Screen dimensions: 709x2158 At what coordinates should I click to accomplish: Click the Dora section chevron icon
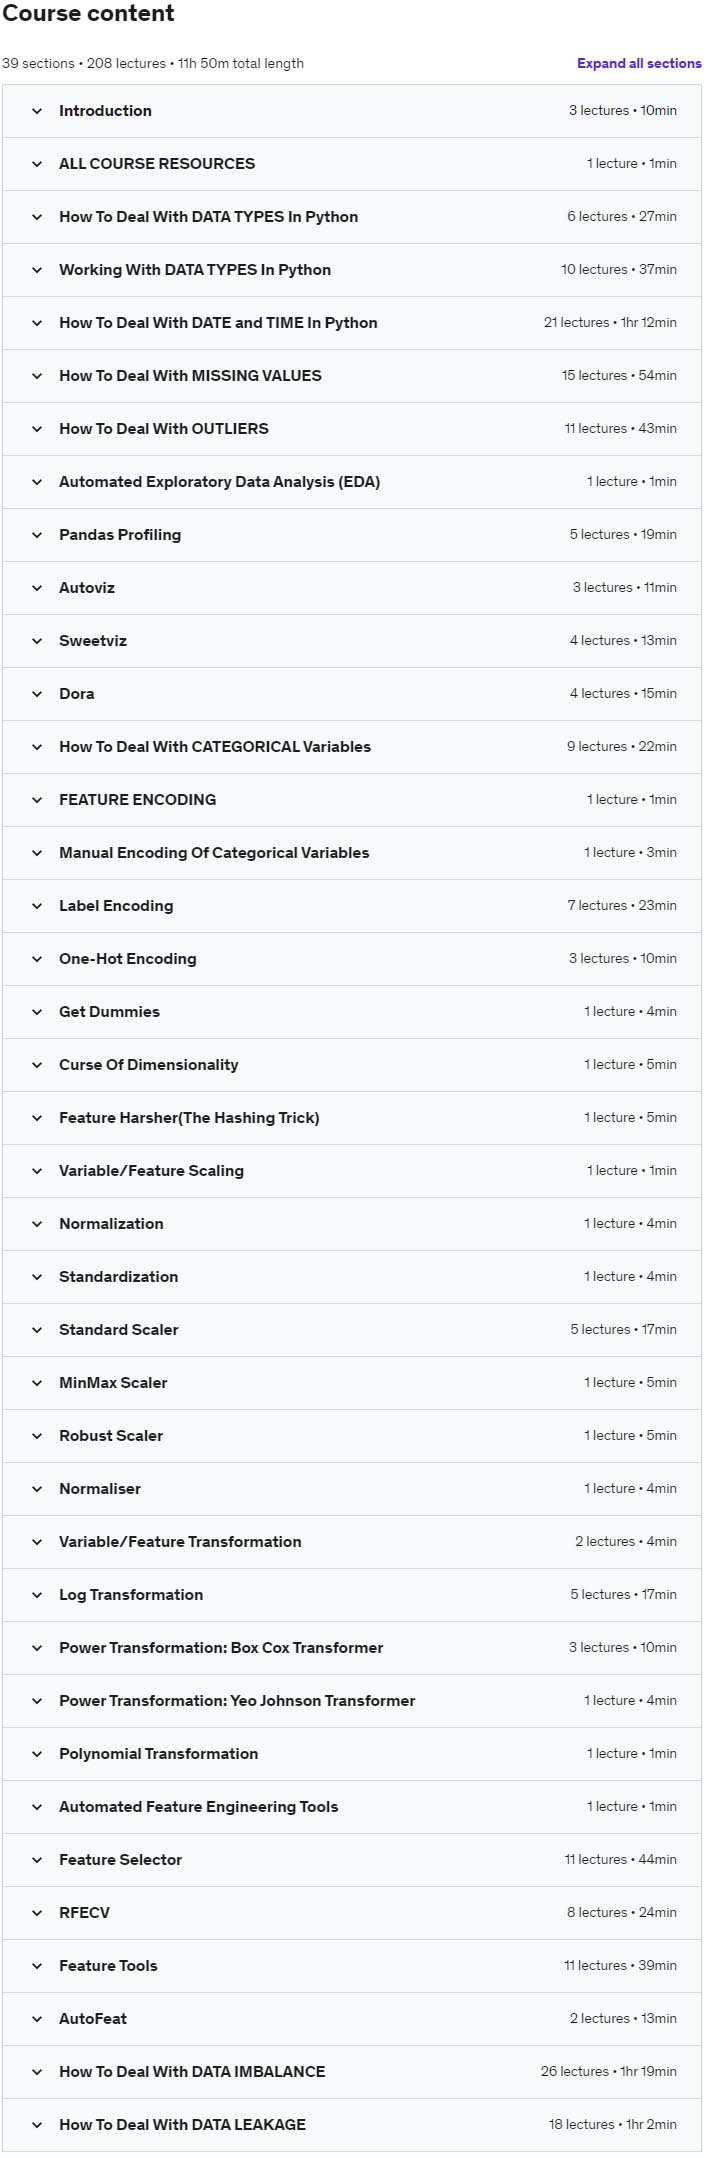point(37,694)
